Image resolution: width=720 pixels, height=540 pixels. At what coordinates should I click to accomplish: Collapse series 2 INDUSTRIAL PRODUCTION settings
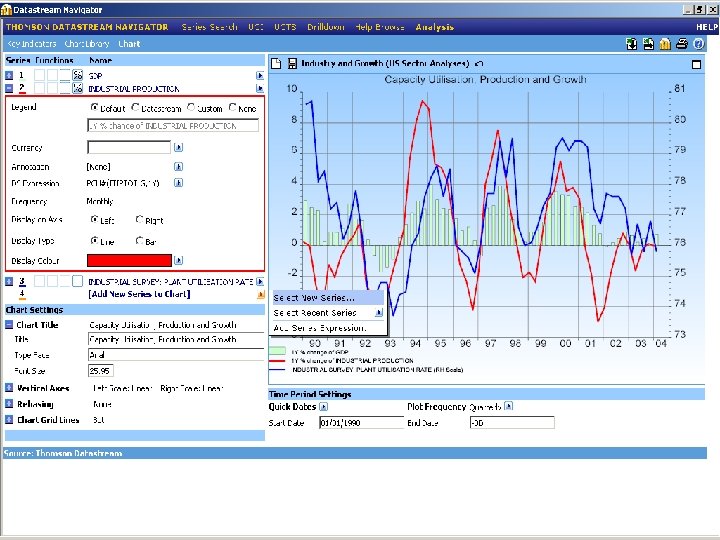(9, 88)
